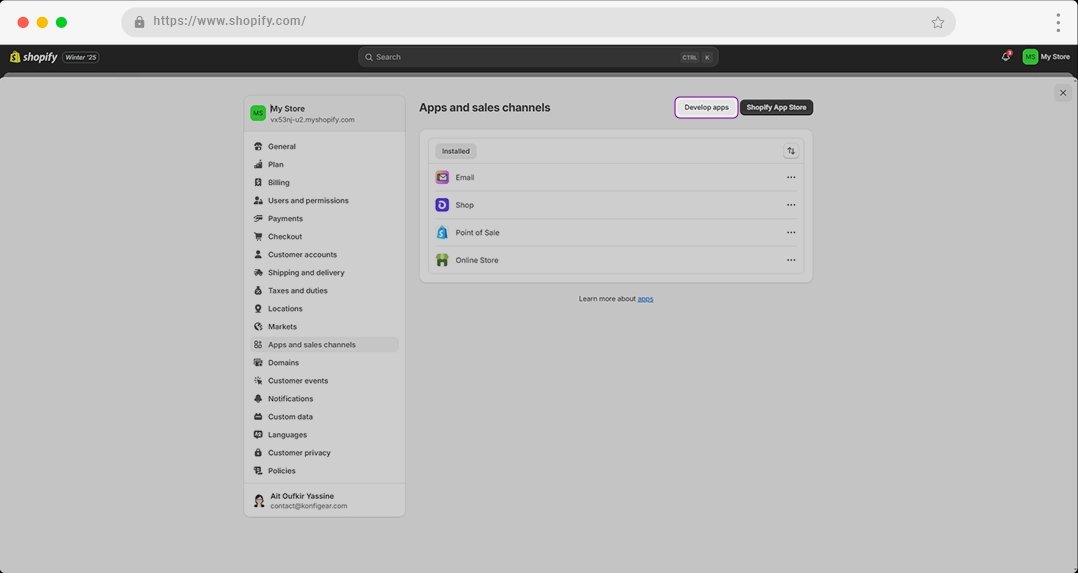Click the Domains icon in sidebar

click(258, 363)
